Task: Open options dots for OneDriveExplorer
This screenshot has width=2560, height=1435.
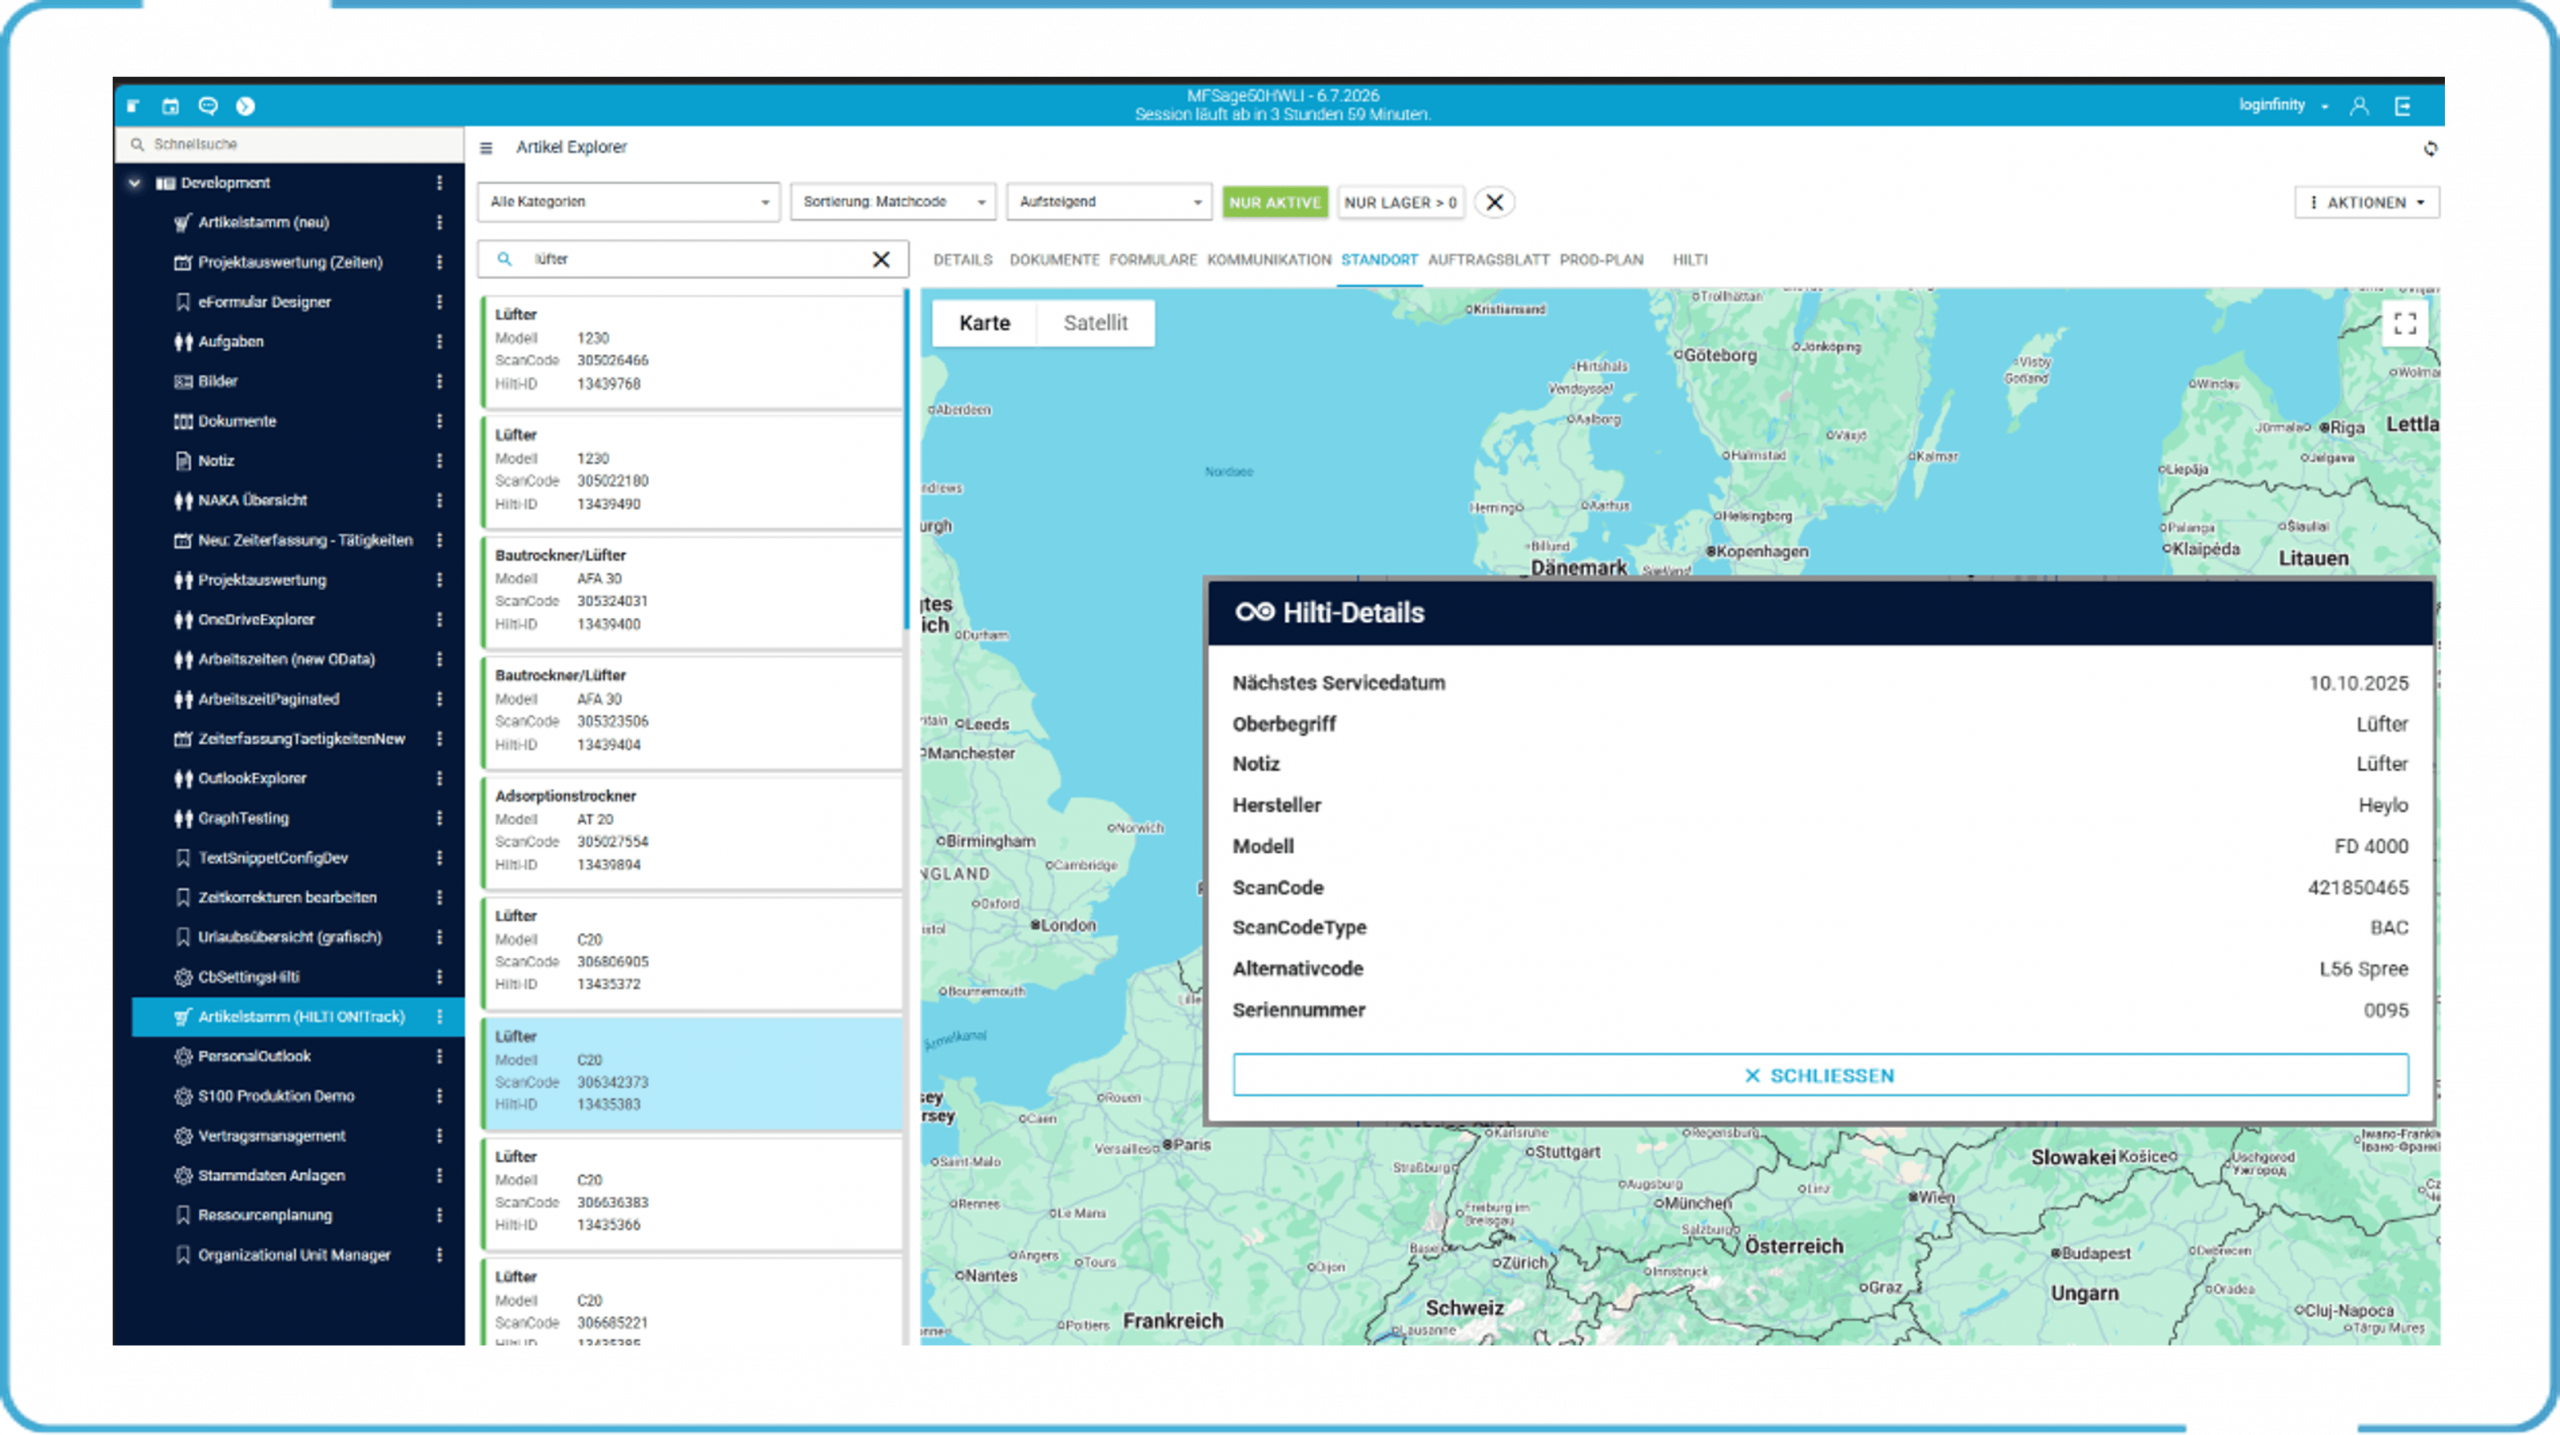Action: pos(439,620)
